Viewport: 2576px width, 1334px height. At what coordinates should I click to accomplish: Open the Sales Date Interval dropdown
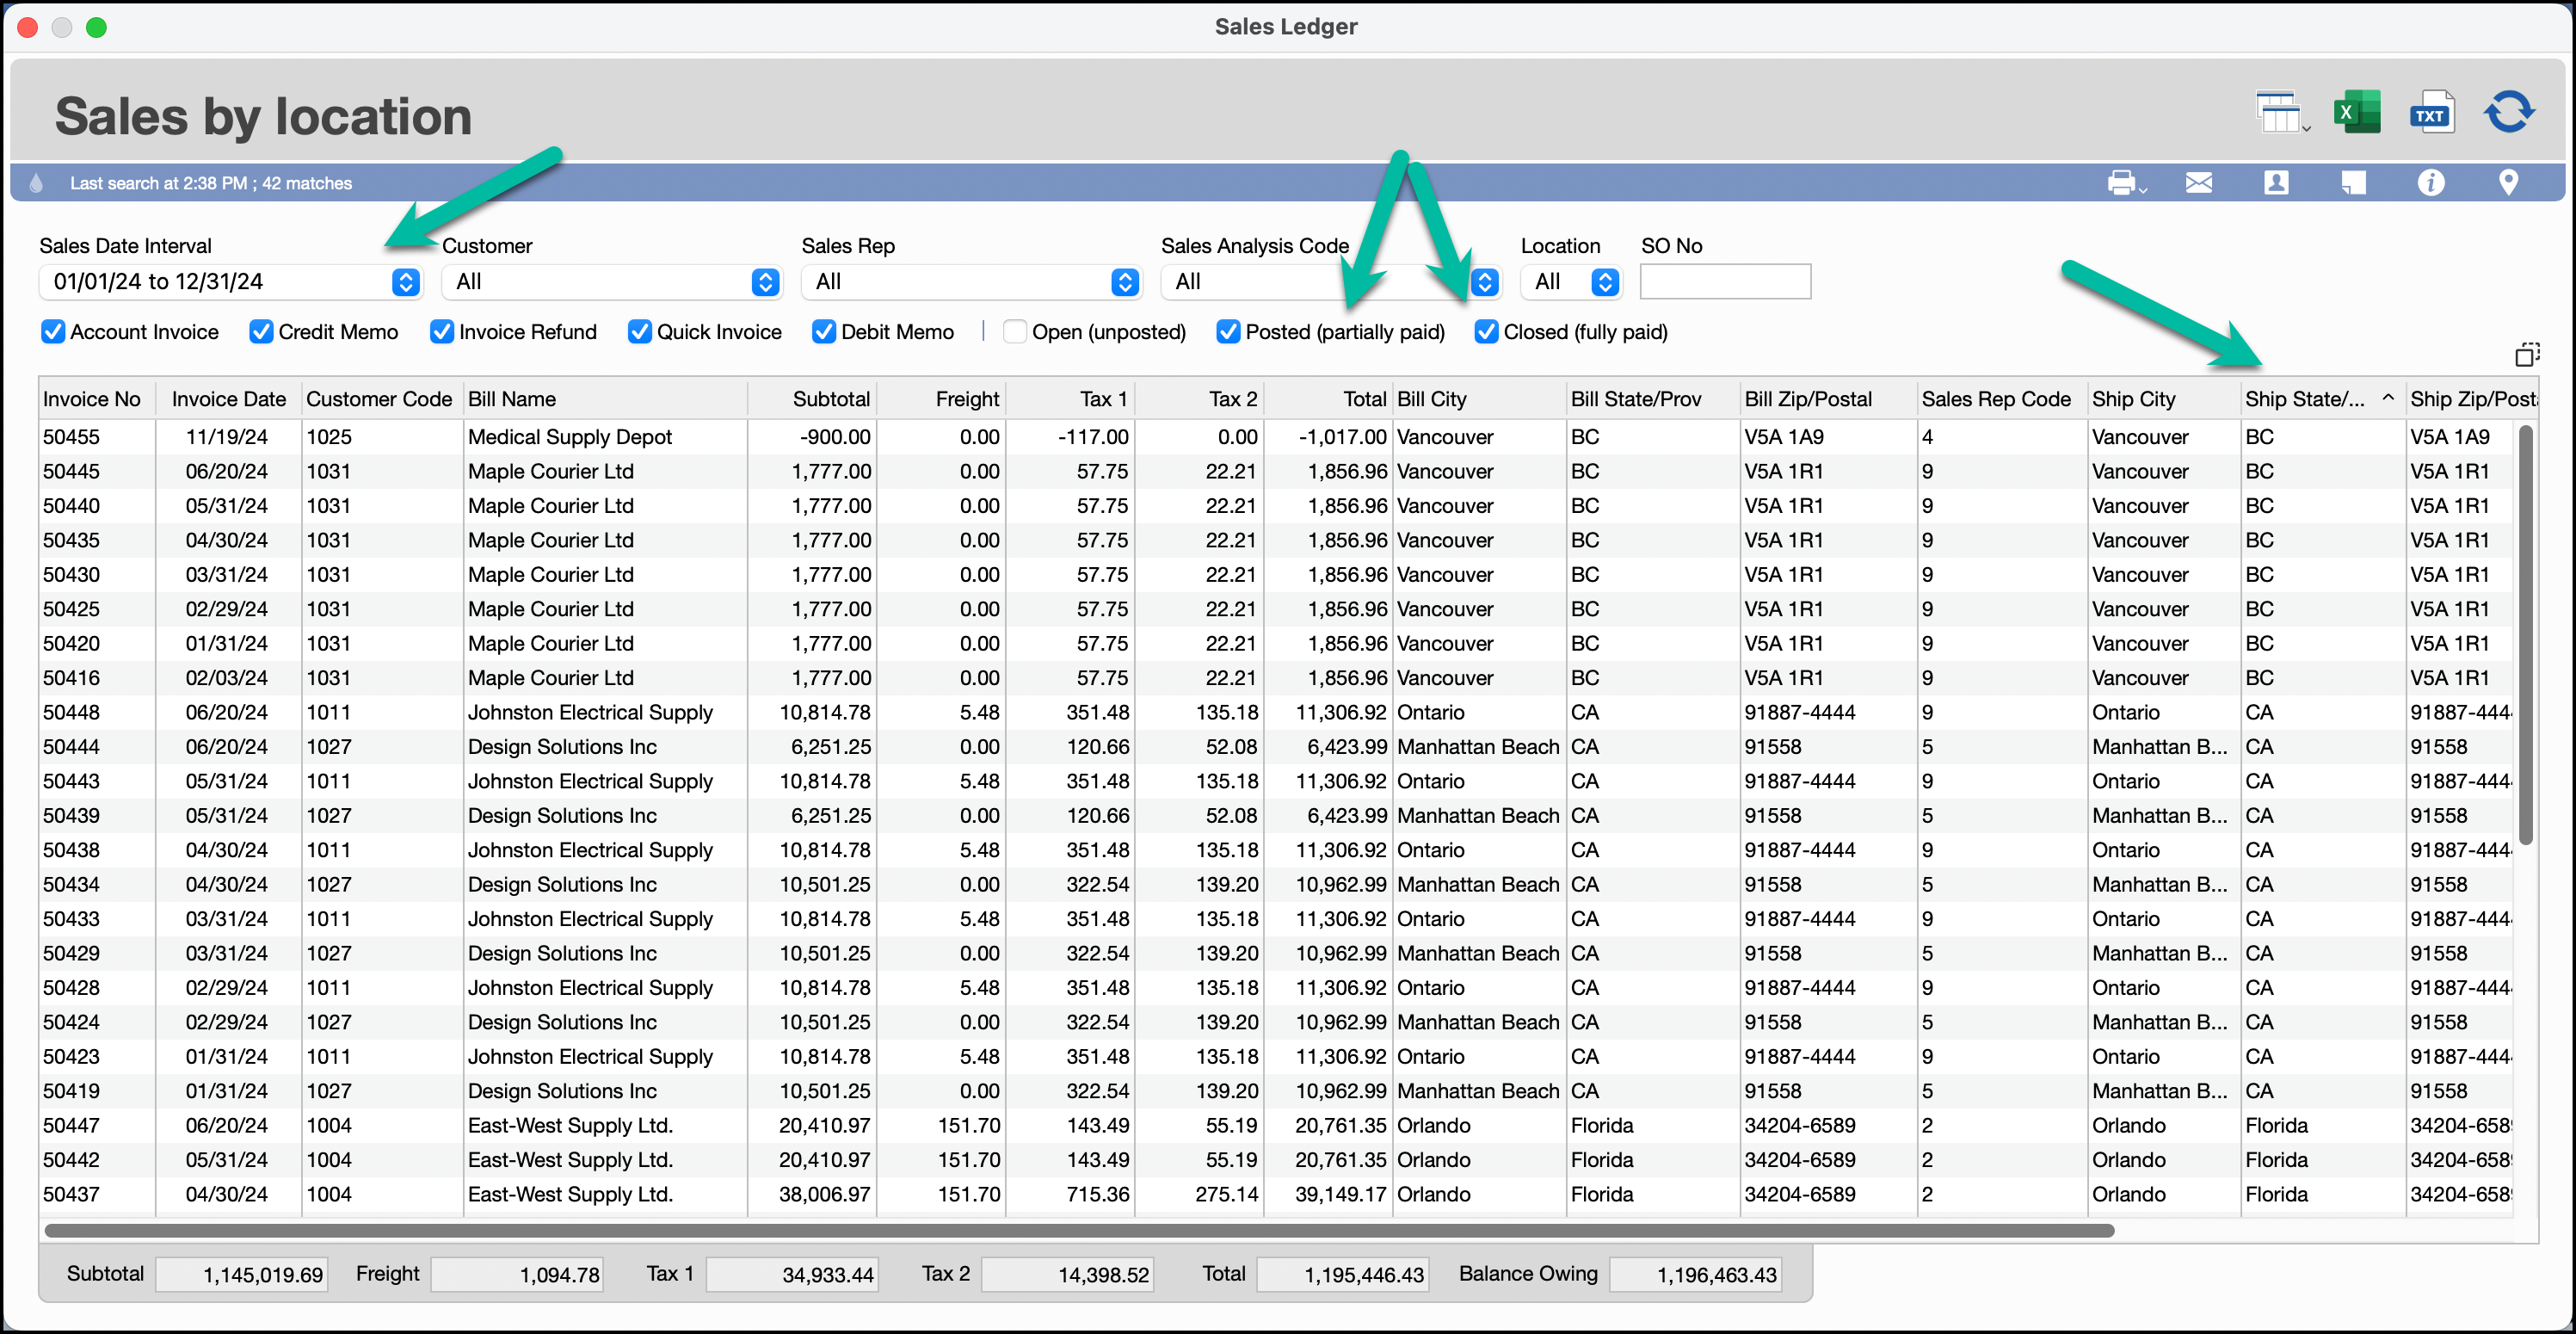pos(405,282)
